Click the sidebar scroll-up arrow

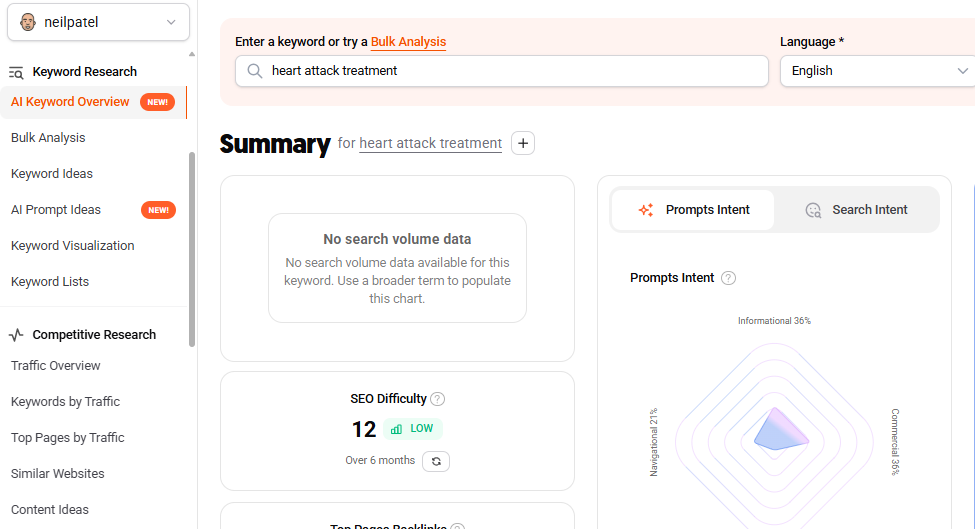click(x=192, y=55)
